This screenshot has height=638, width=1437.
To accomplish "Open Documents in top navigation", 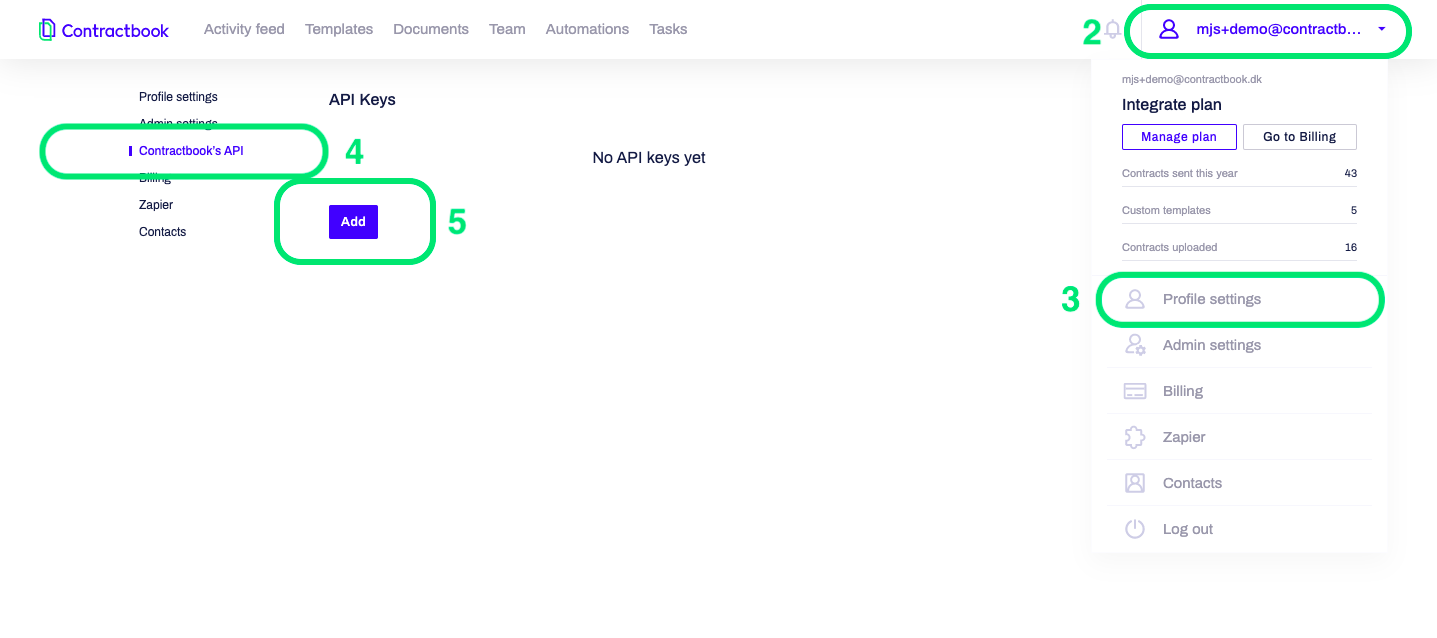I will click(431, 29).
